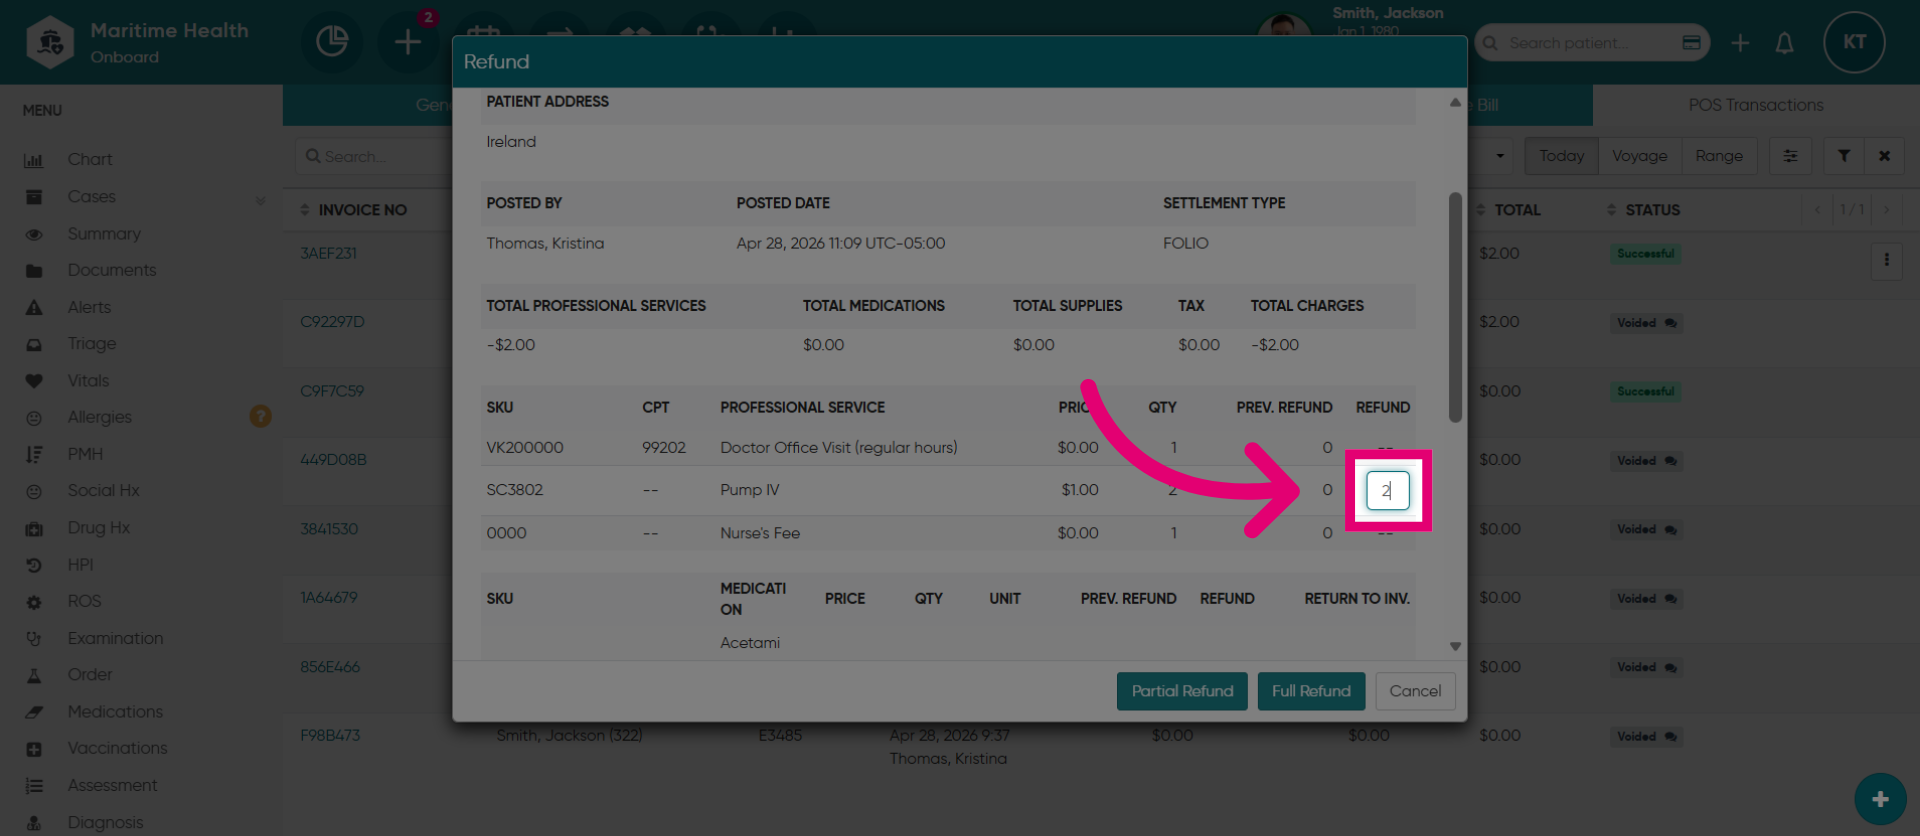
Task: Open invoice C9F7C59
Action: click(332, 391)
